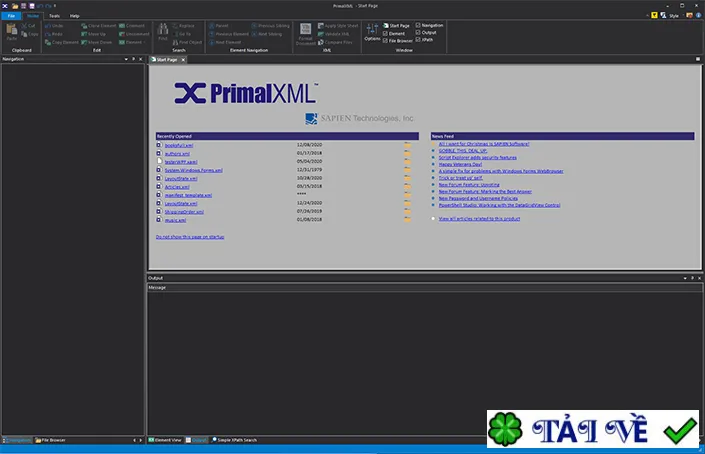
Task: Open folder icon beside authors.xml entry
Action: click(407, 153)
